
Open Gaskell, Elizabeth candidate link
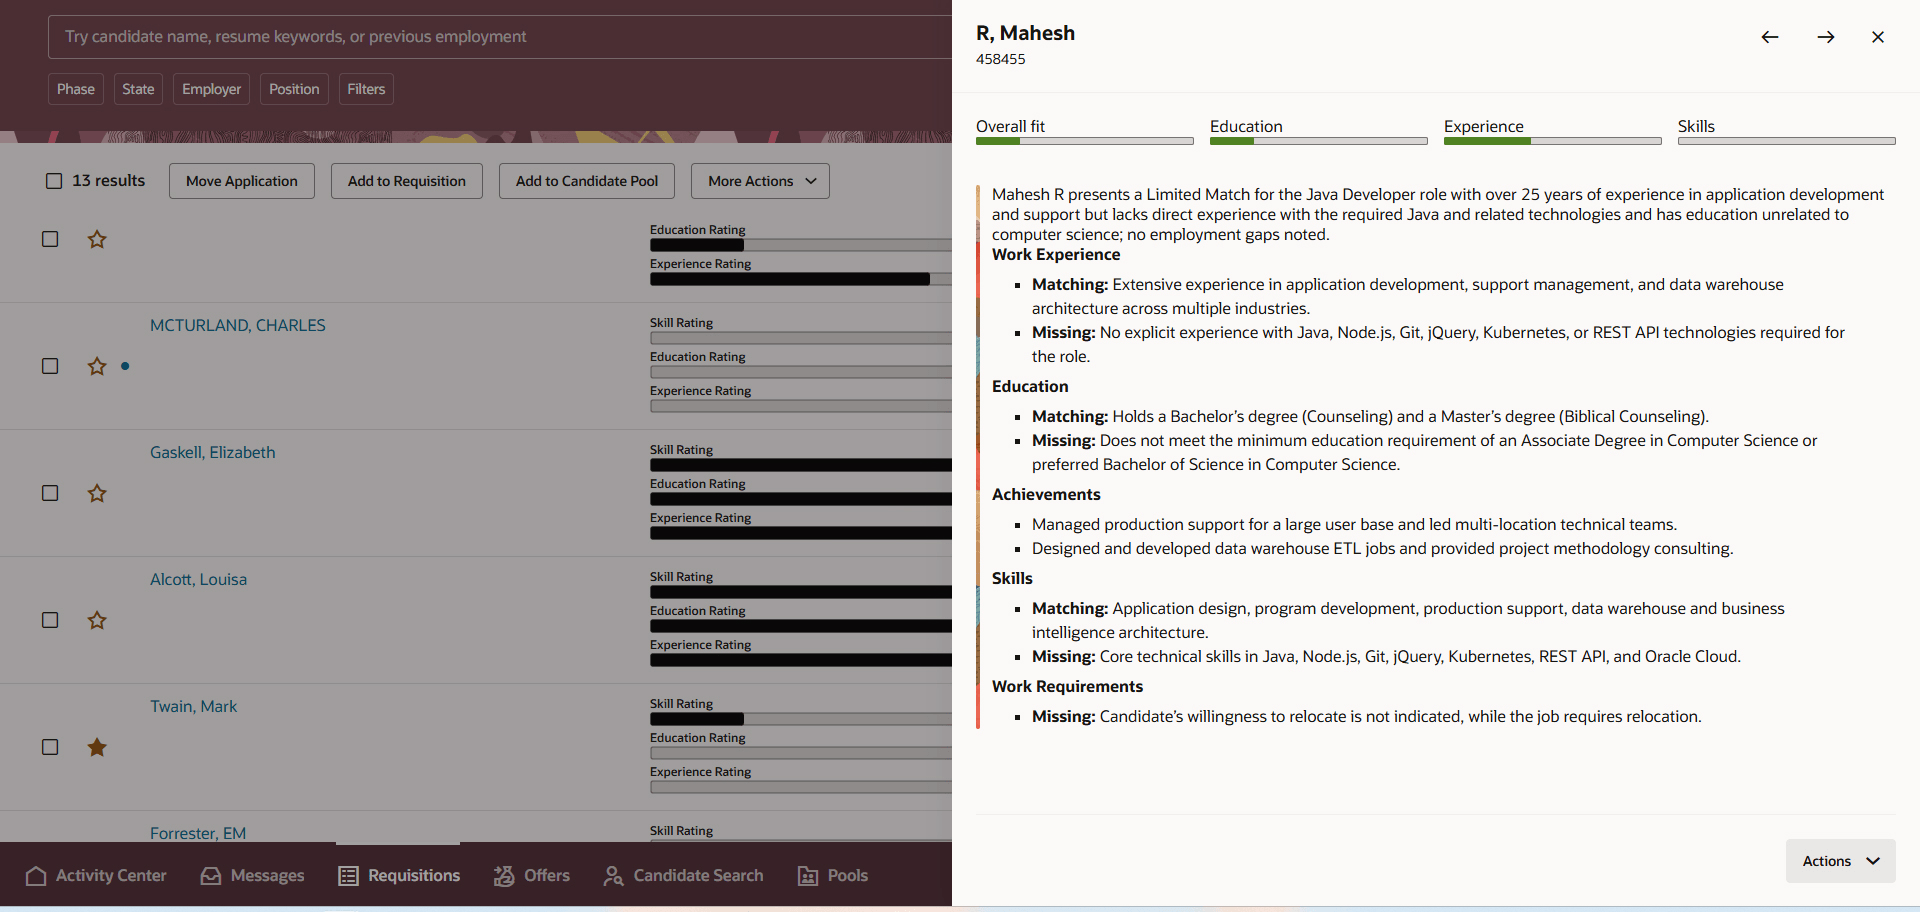click(x=213, y=452)
